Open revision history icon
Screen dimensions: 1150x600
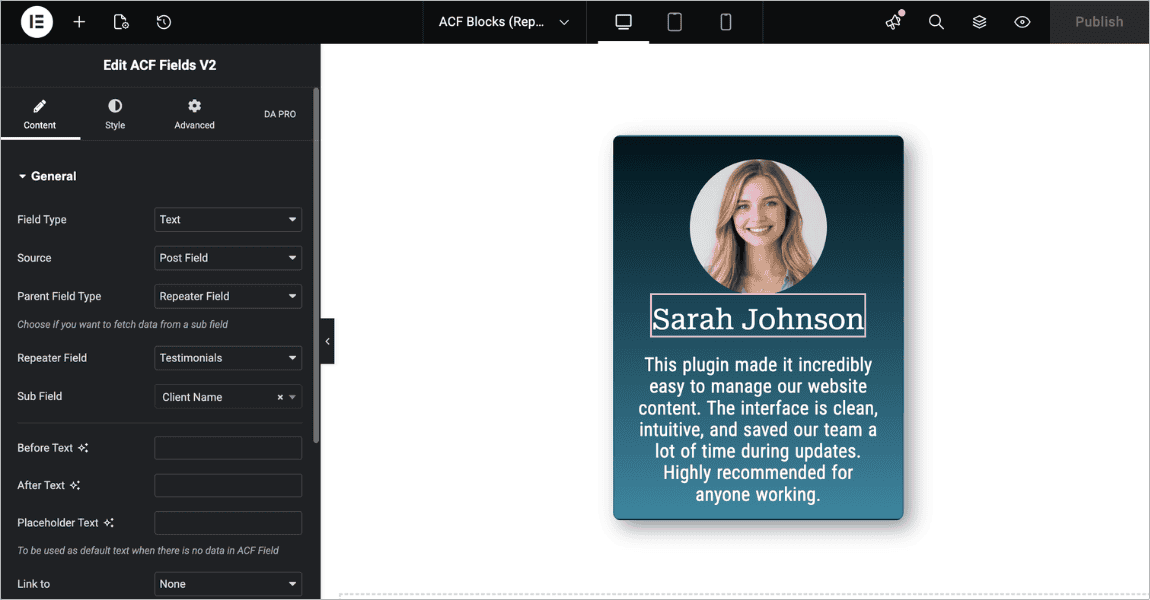[x=164, y=22]
